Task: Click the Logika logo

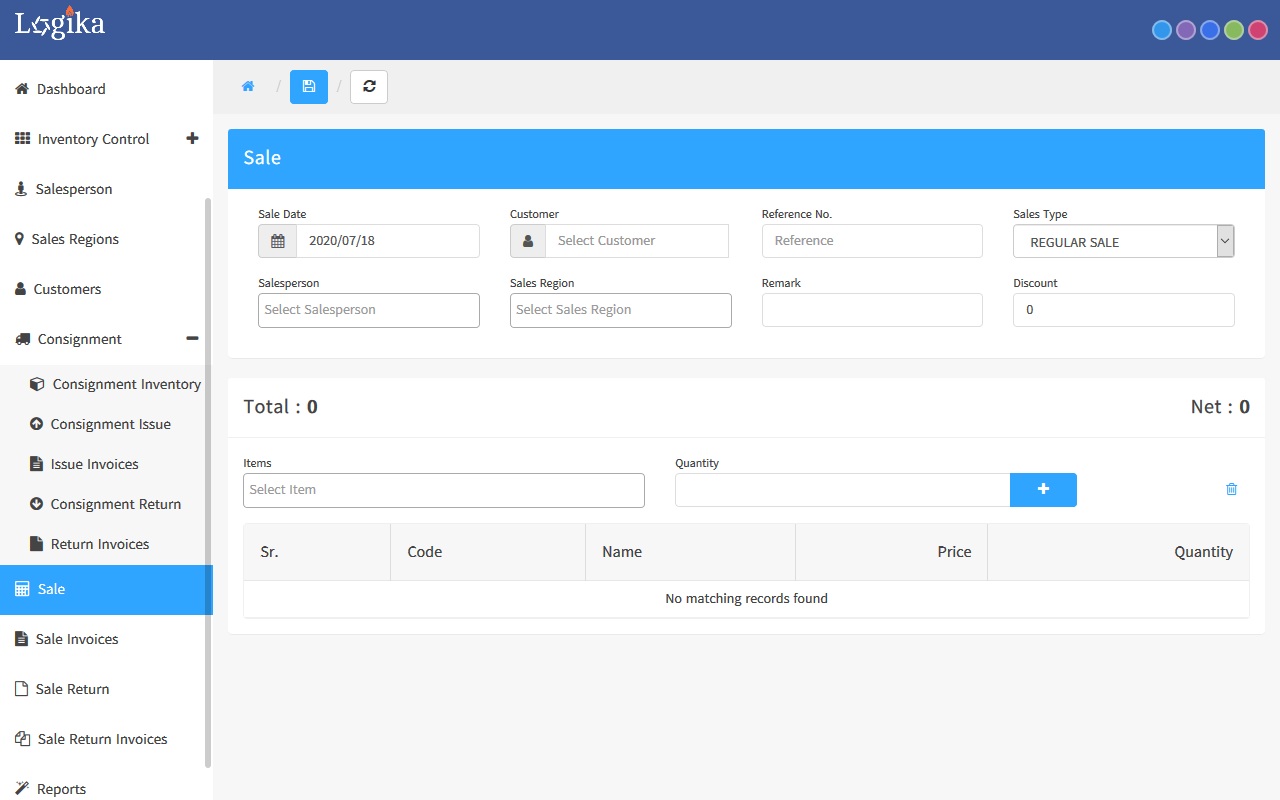Action: coord(60,25)
